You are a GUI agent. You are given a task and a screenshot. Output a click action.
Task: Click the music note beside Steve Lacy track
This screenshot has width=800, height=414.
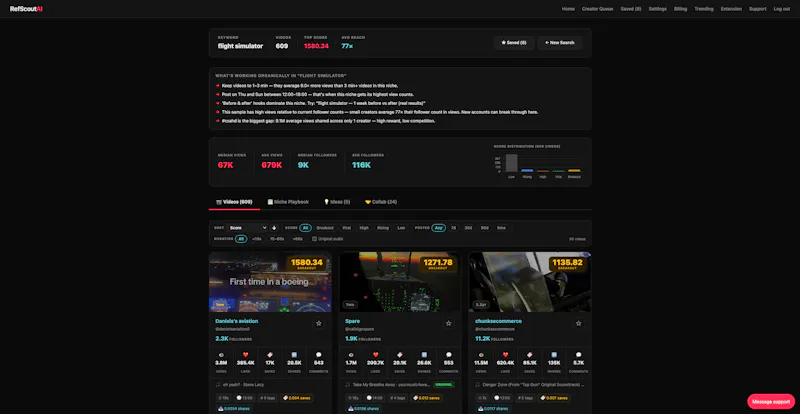(218, 384)
